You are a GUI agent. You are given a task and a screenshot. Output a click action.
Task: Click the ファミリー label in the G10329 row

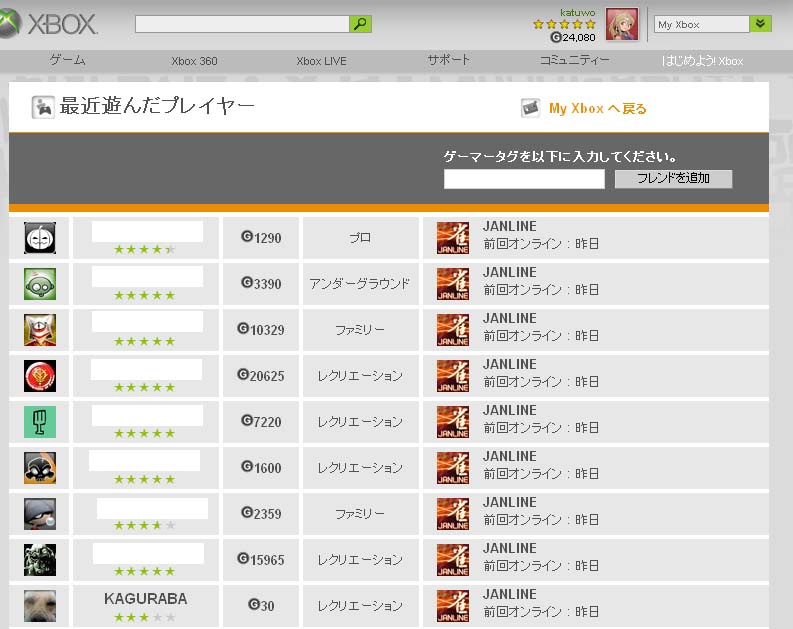[360, 330]
